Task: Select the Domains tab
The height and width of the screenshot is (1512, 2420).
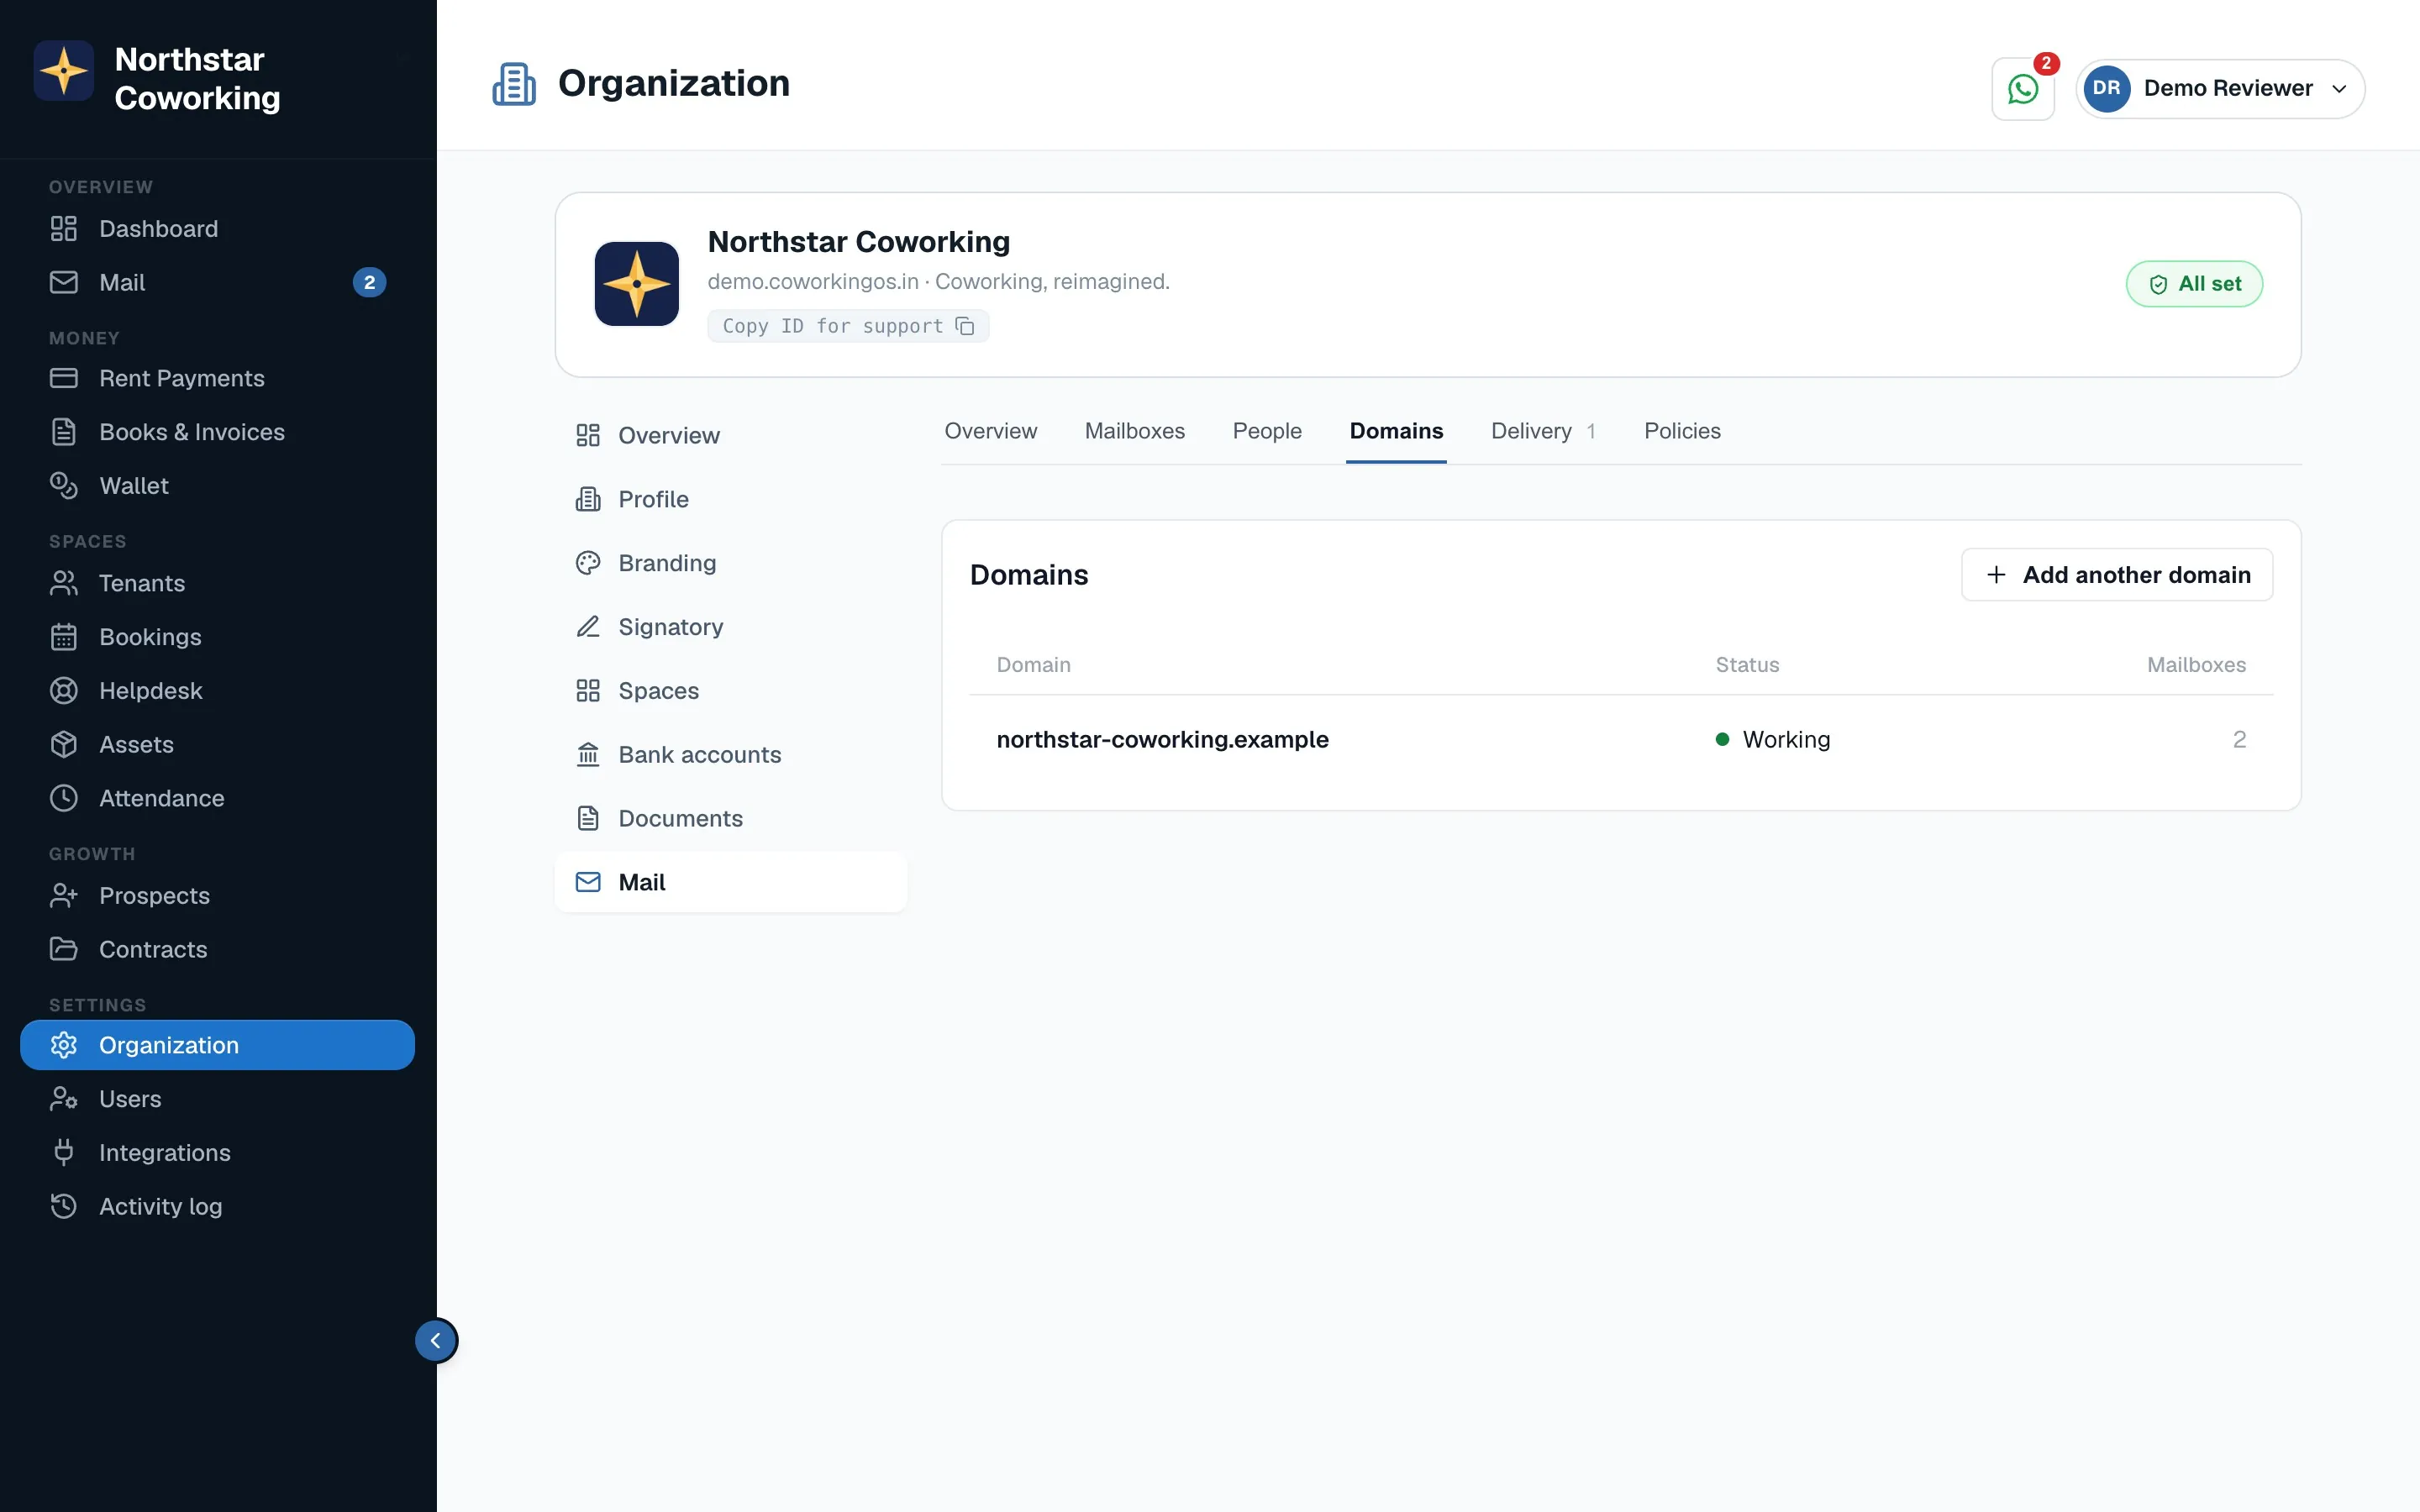Action: (x=1396, y=431)
